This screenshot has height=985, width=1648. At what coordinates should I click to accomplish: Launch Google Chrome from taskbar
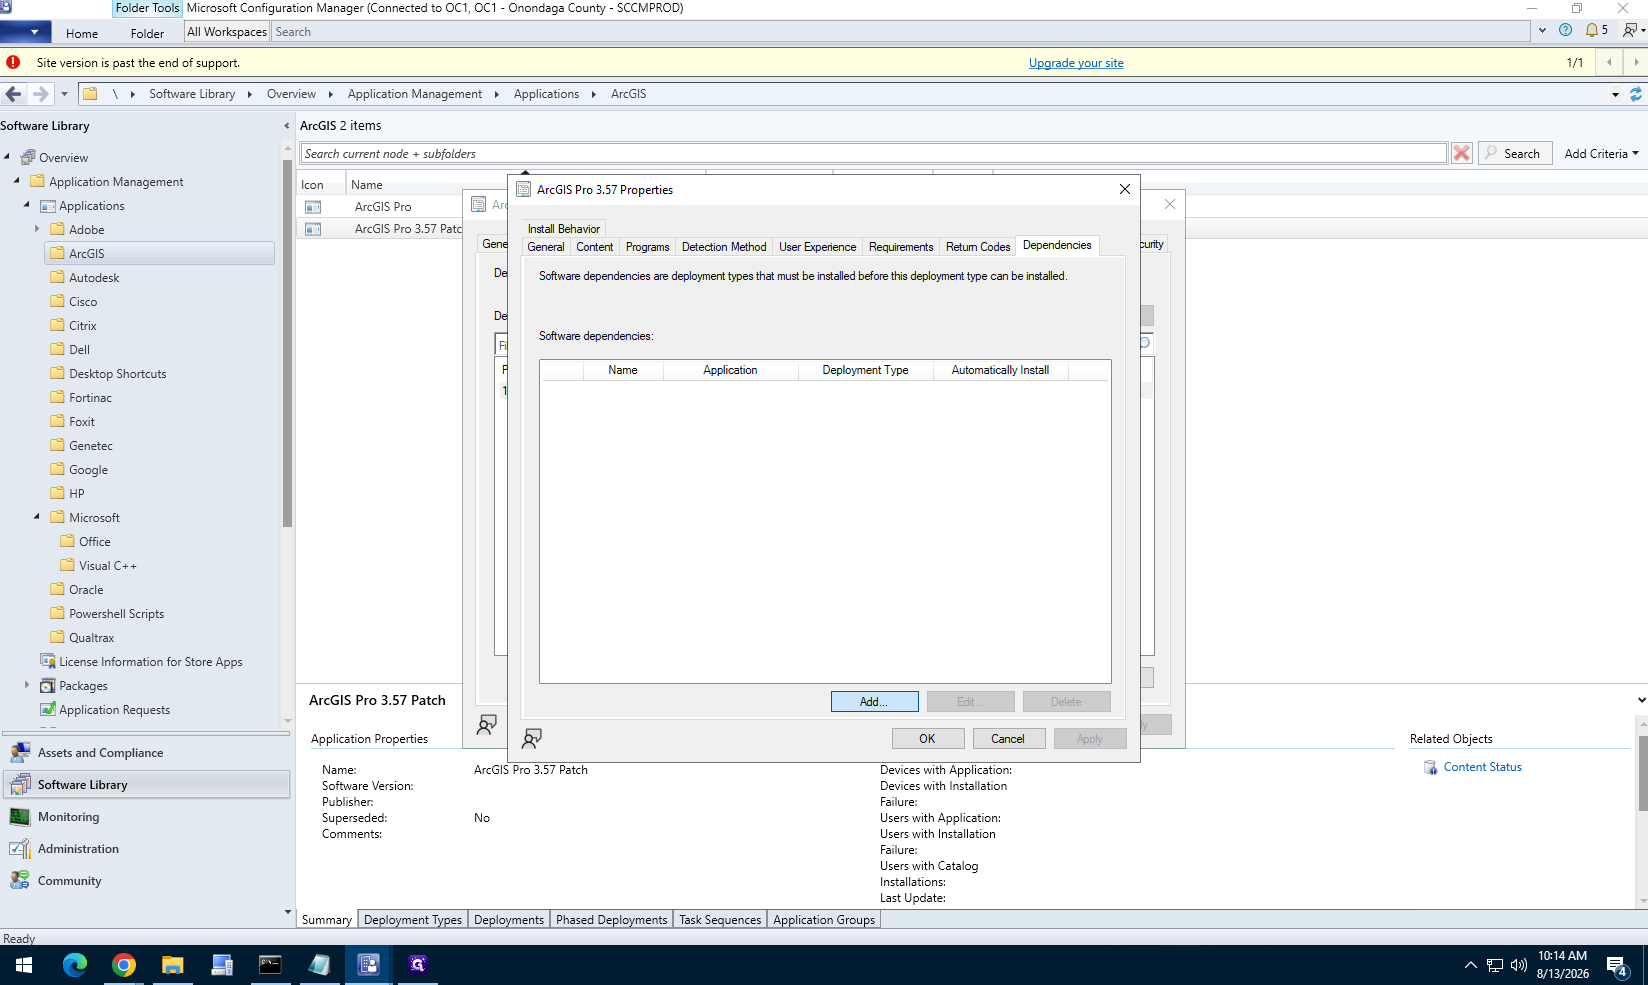click(124, 965)
